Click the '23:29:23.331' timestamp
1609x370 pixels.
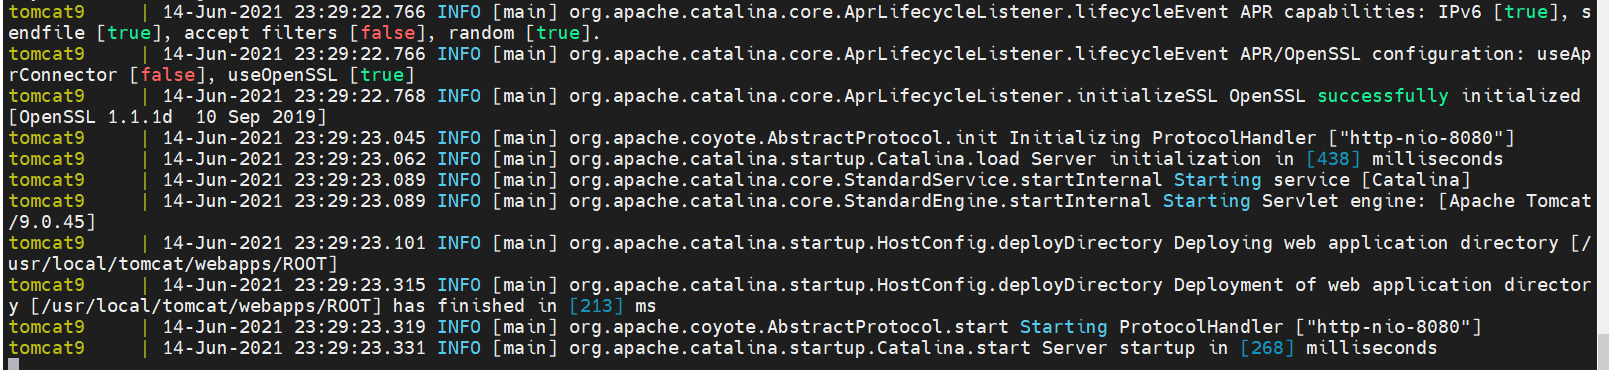click(360, 348)
